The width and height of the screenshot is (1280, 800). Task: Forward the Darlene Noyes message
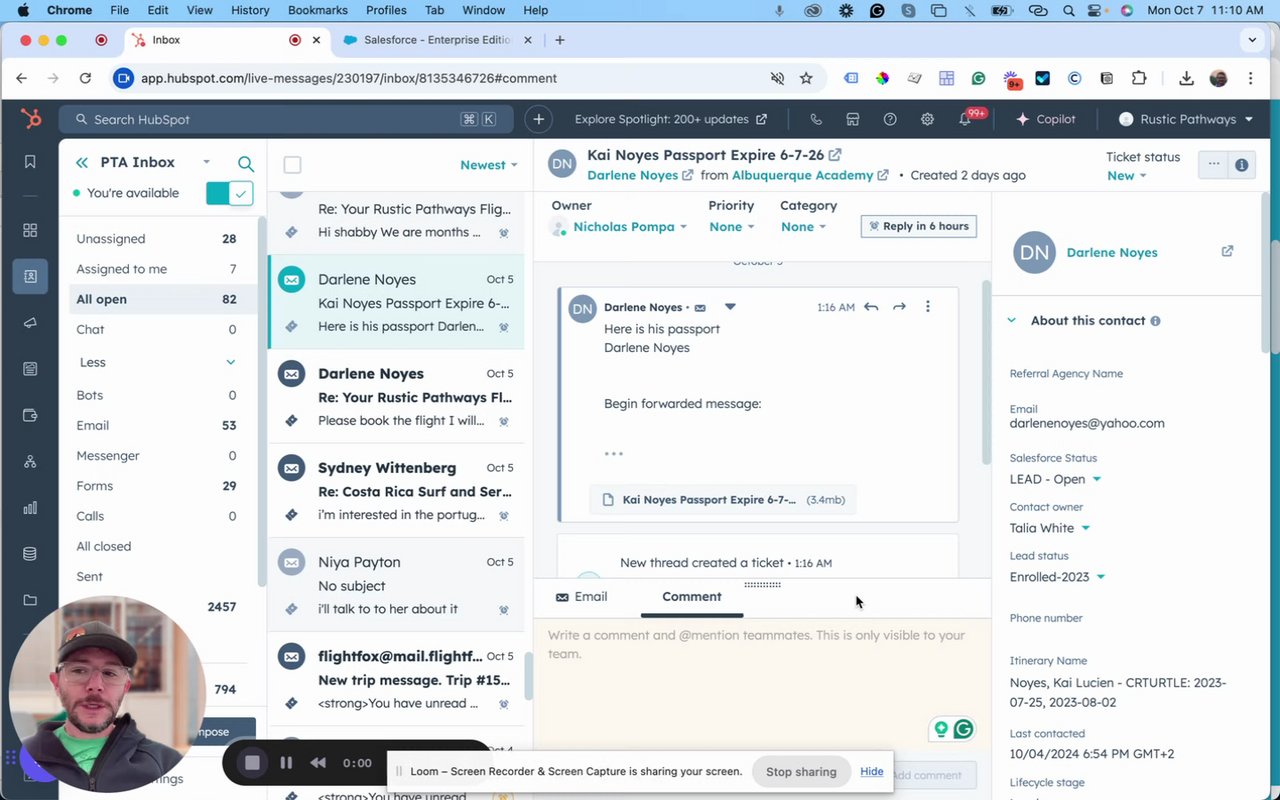click(x=899, y=307)
